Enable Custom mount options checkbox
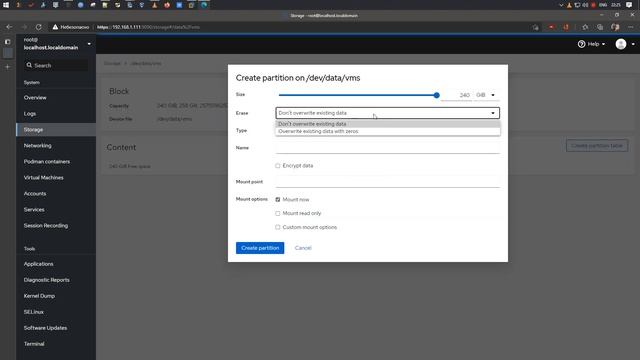Screen dimensions: 640x360 click(x=278, y=227)
